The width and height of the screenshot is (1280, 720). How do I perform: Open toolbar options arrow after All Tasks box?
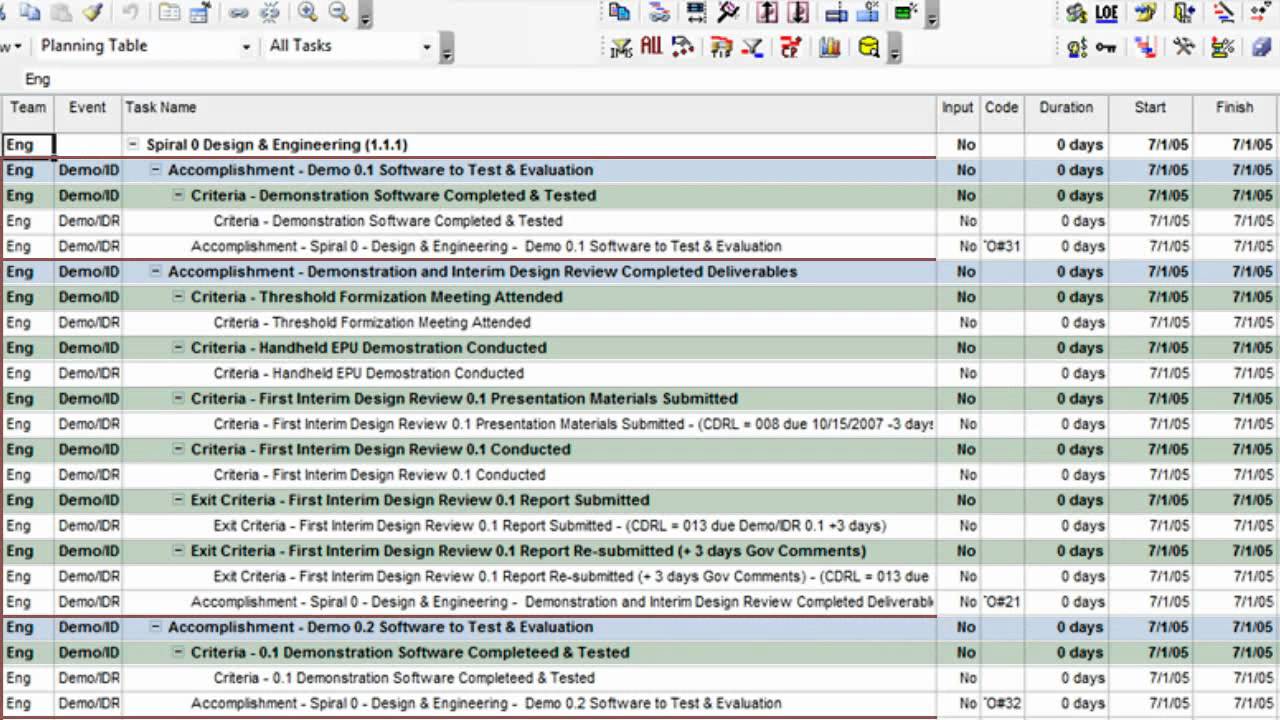point(447,49)
